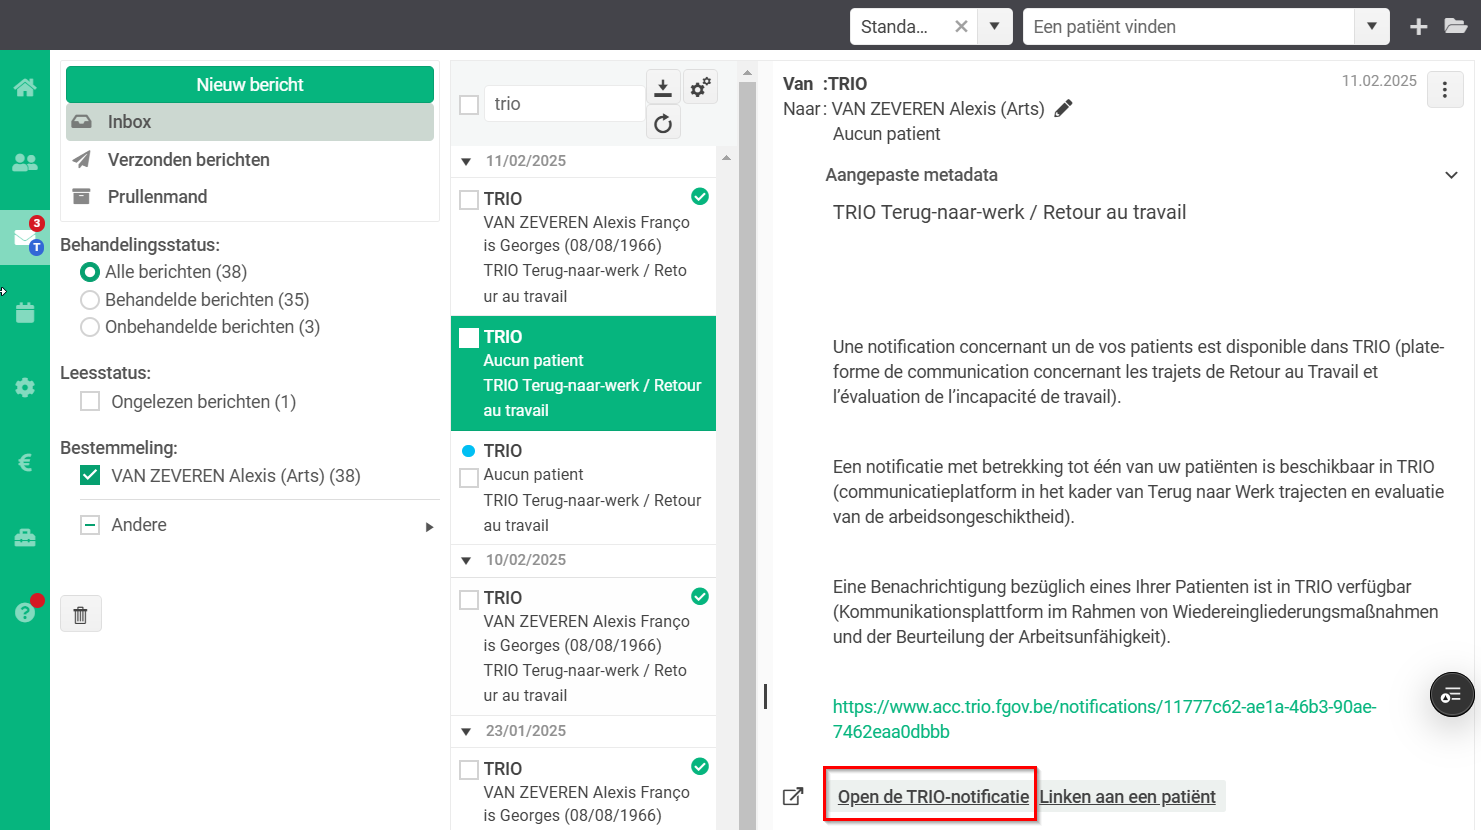1481x830 pixels.
Task: Tick checkbox of first 11/02/2025 TRIO message
Action: tap(469, 200)
